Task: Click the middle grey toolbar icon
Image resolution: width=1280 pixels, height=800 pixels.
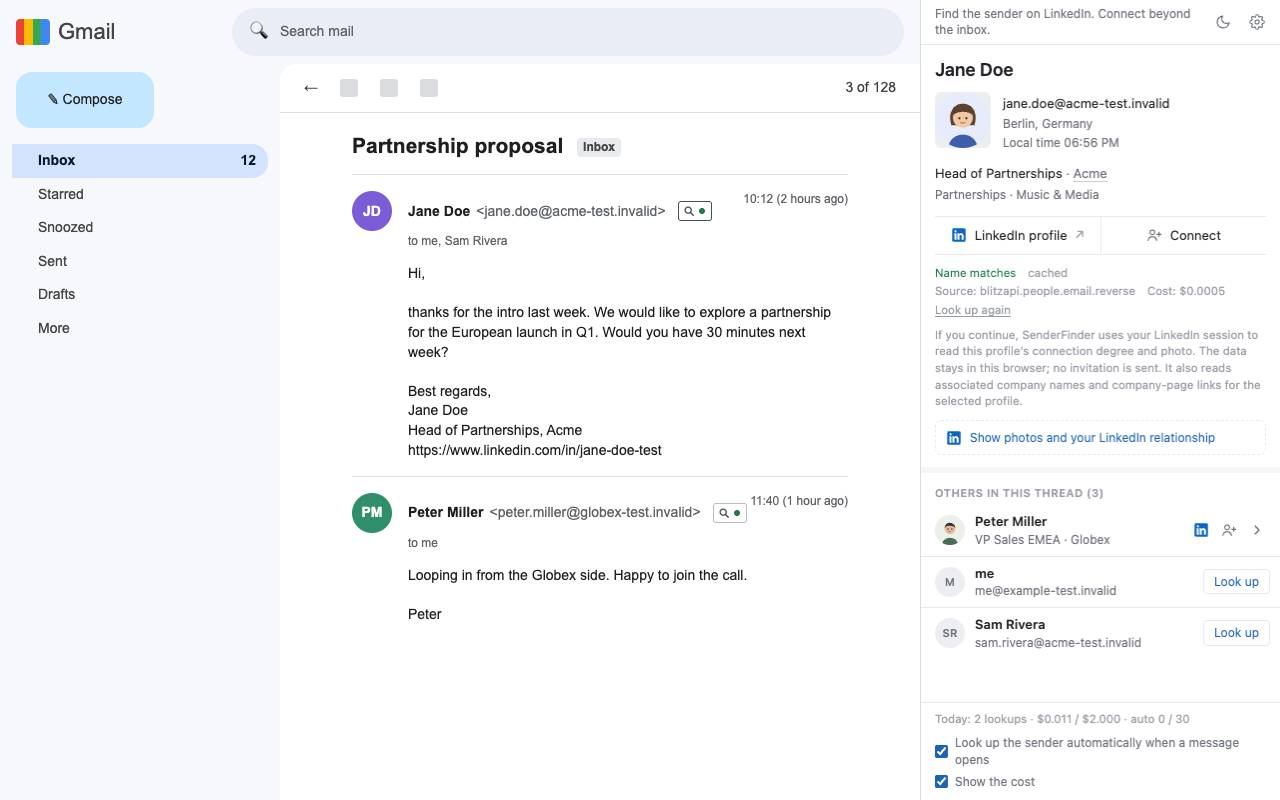Action: tap(389, 88)
